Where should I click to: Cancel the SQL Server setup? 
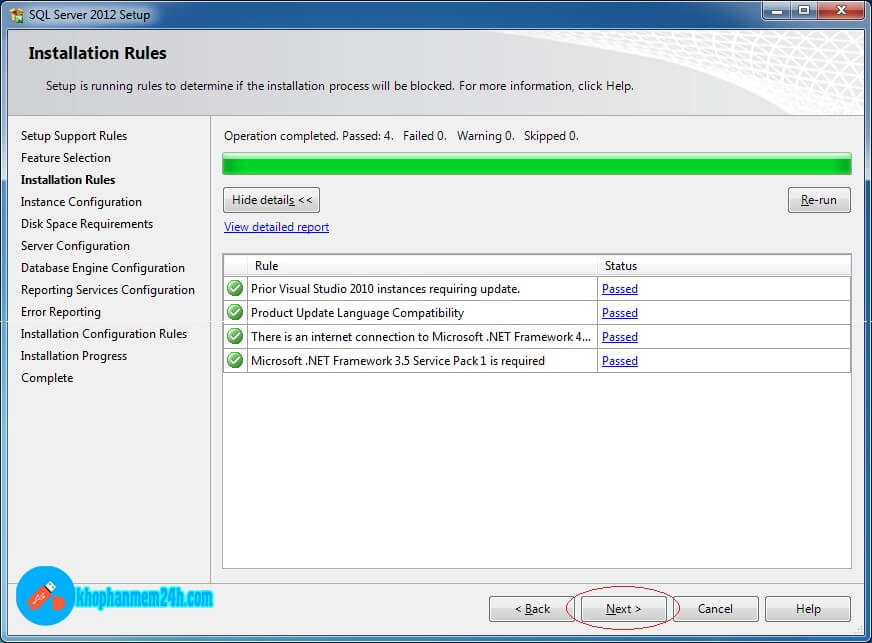715,608
